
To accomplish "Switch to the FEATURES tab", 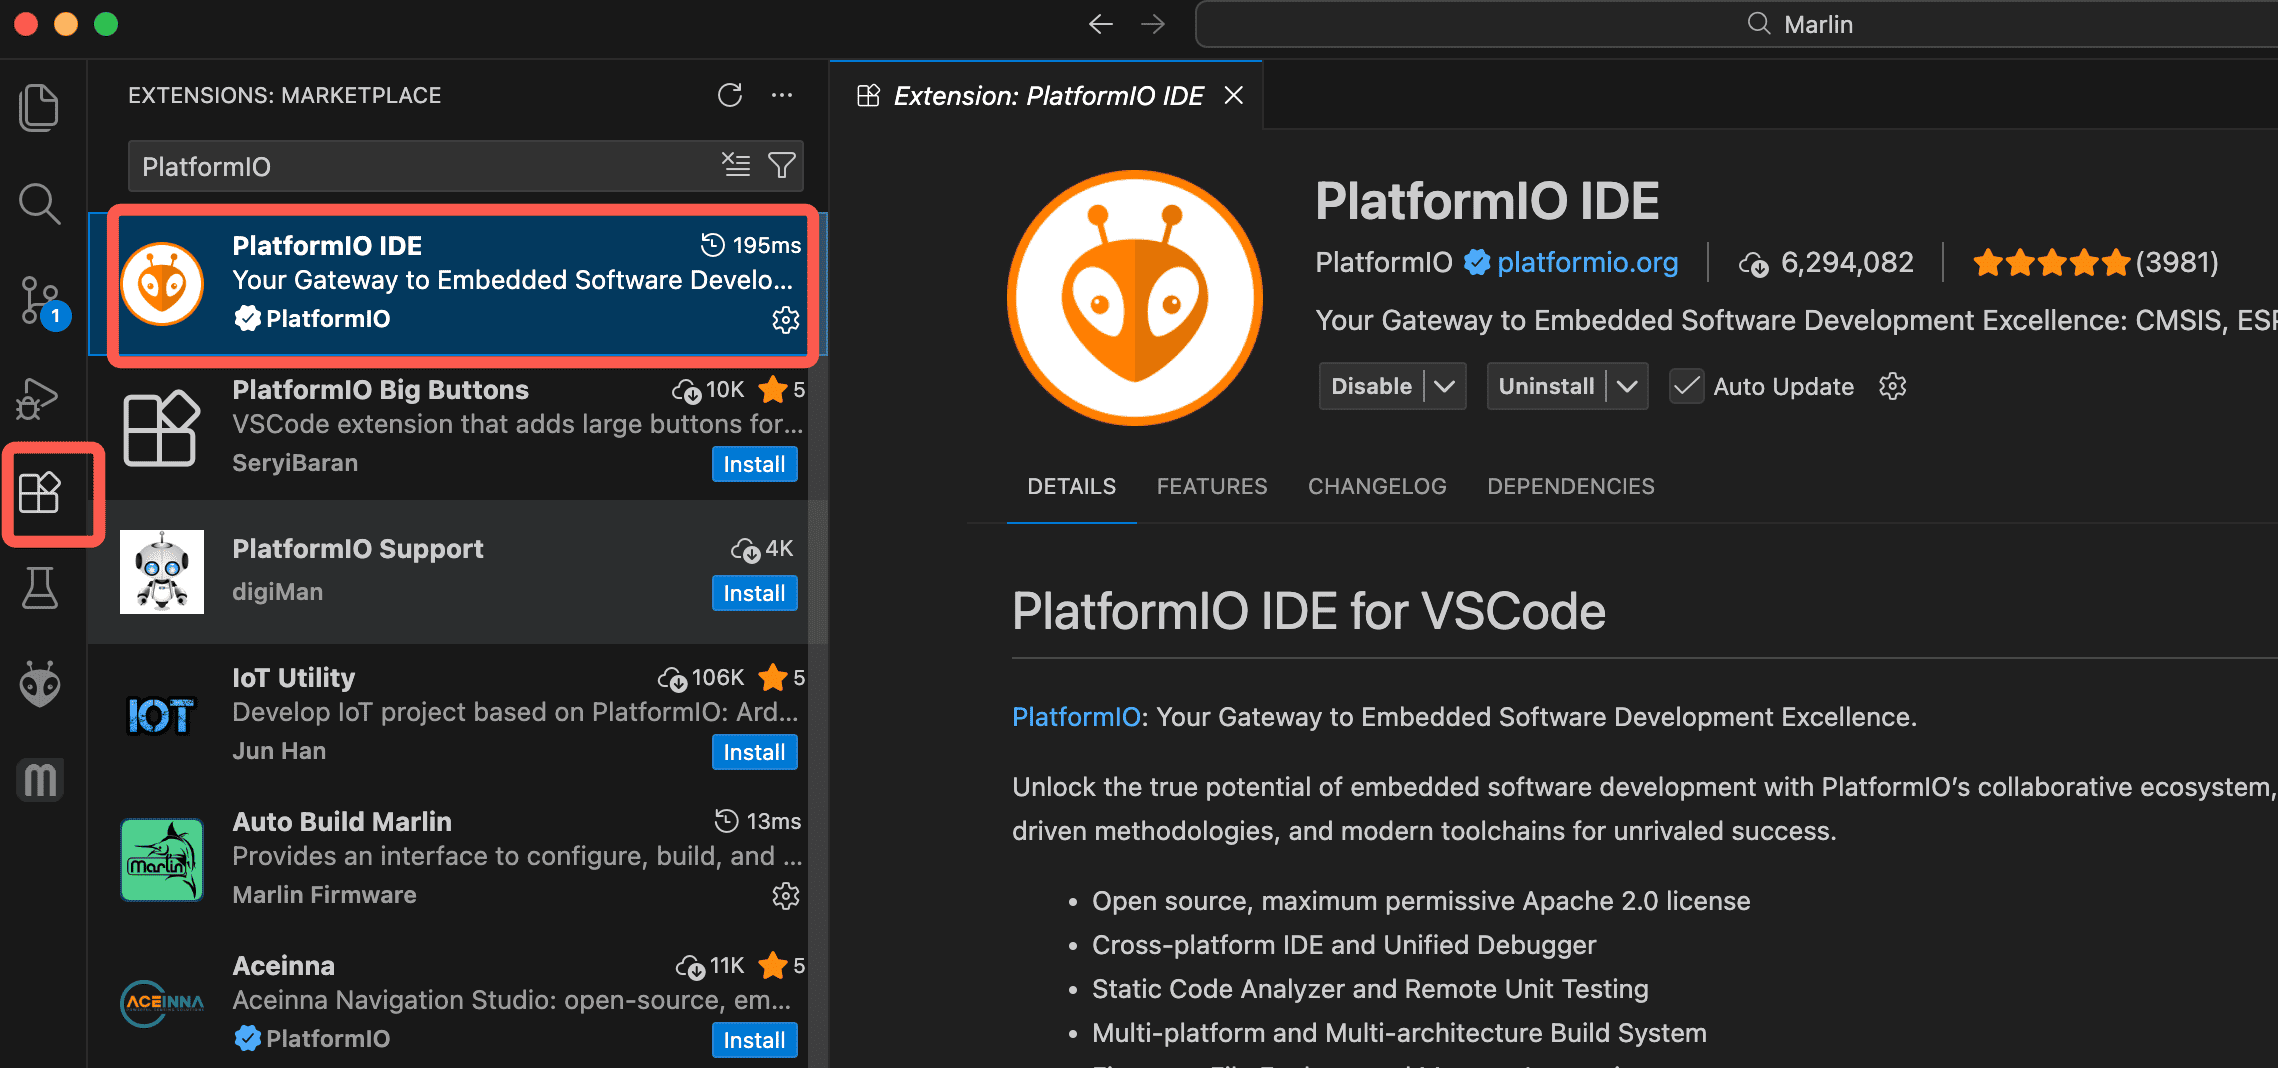I will [1211, 487].
